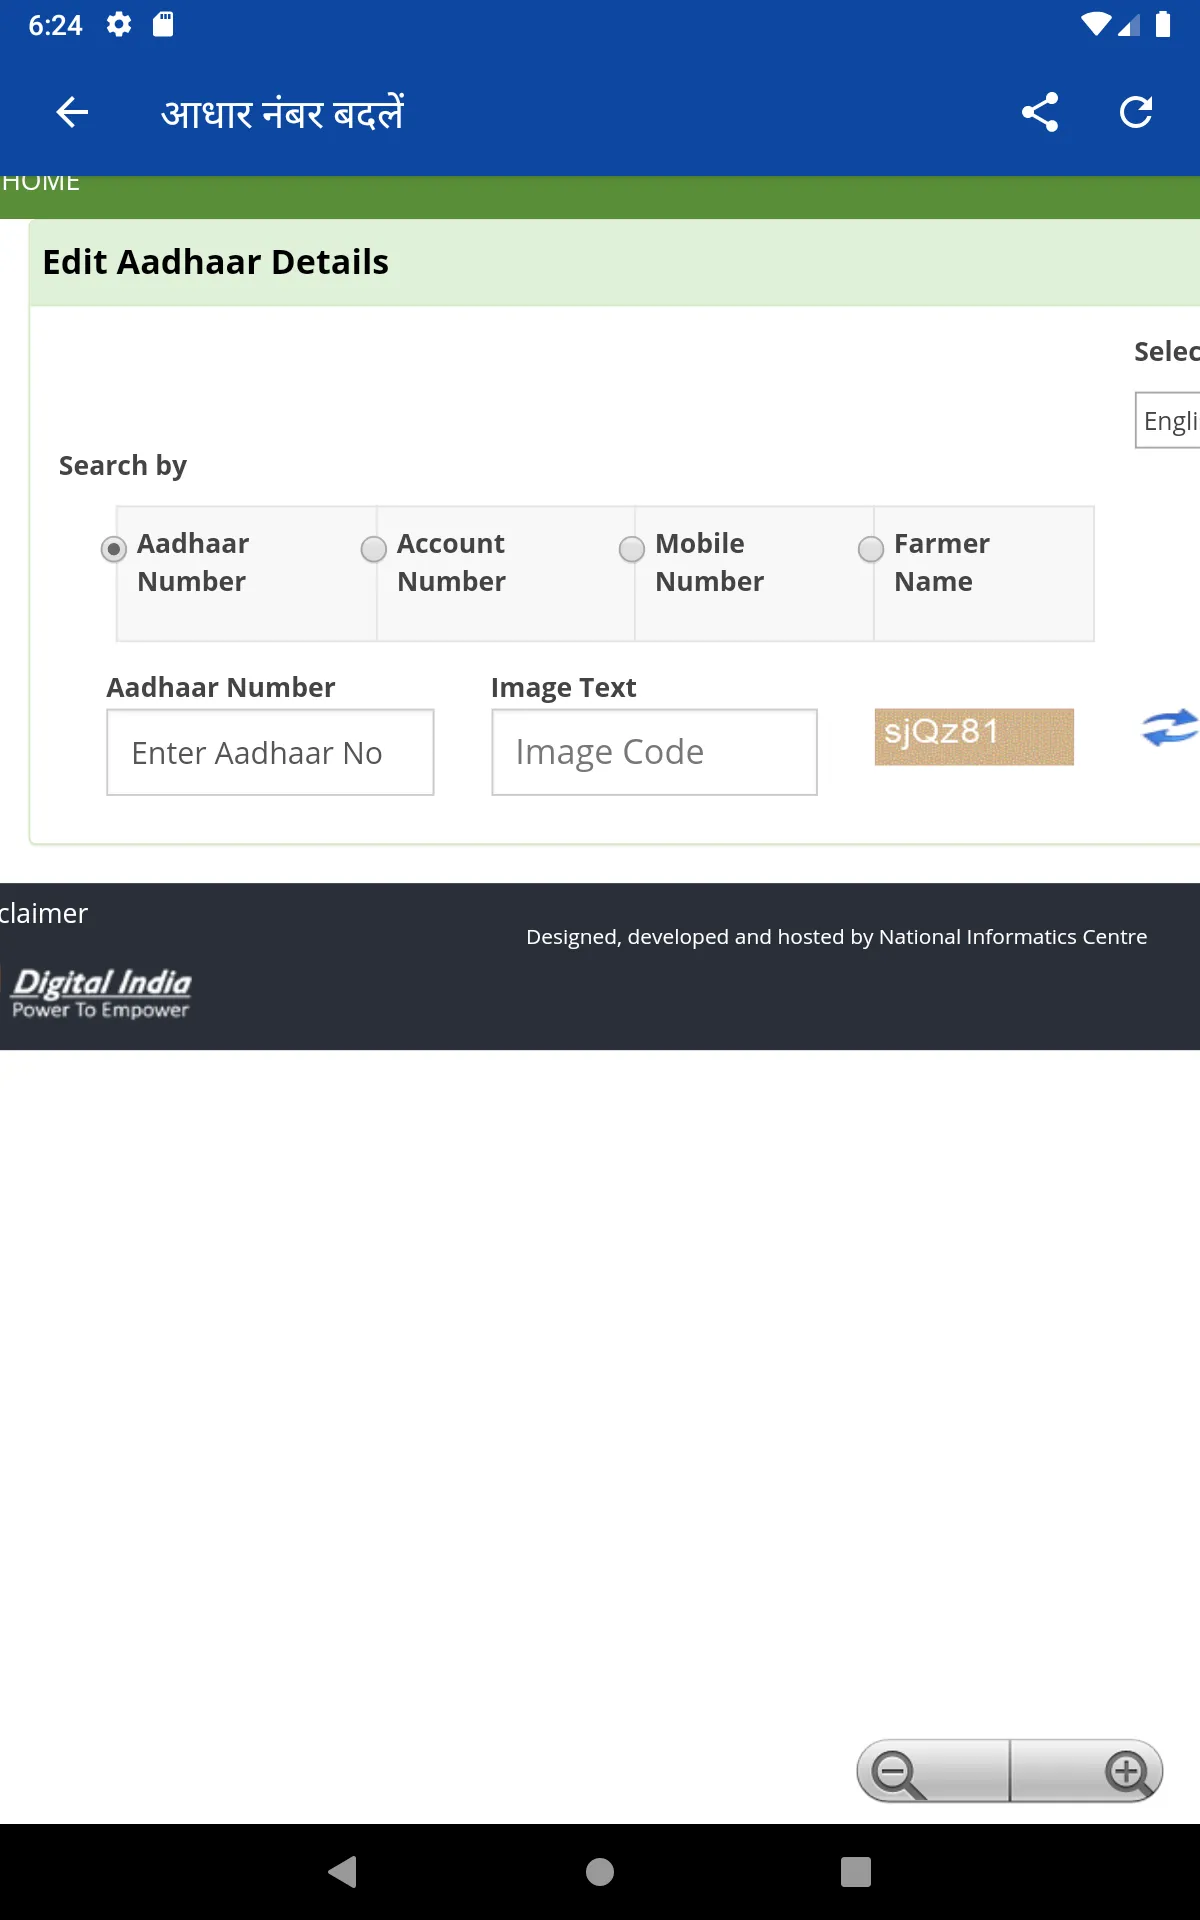Tap the zoom in magnifier button
The image size is (1200, 1920).
pos(1087,1771)
